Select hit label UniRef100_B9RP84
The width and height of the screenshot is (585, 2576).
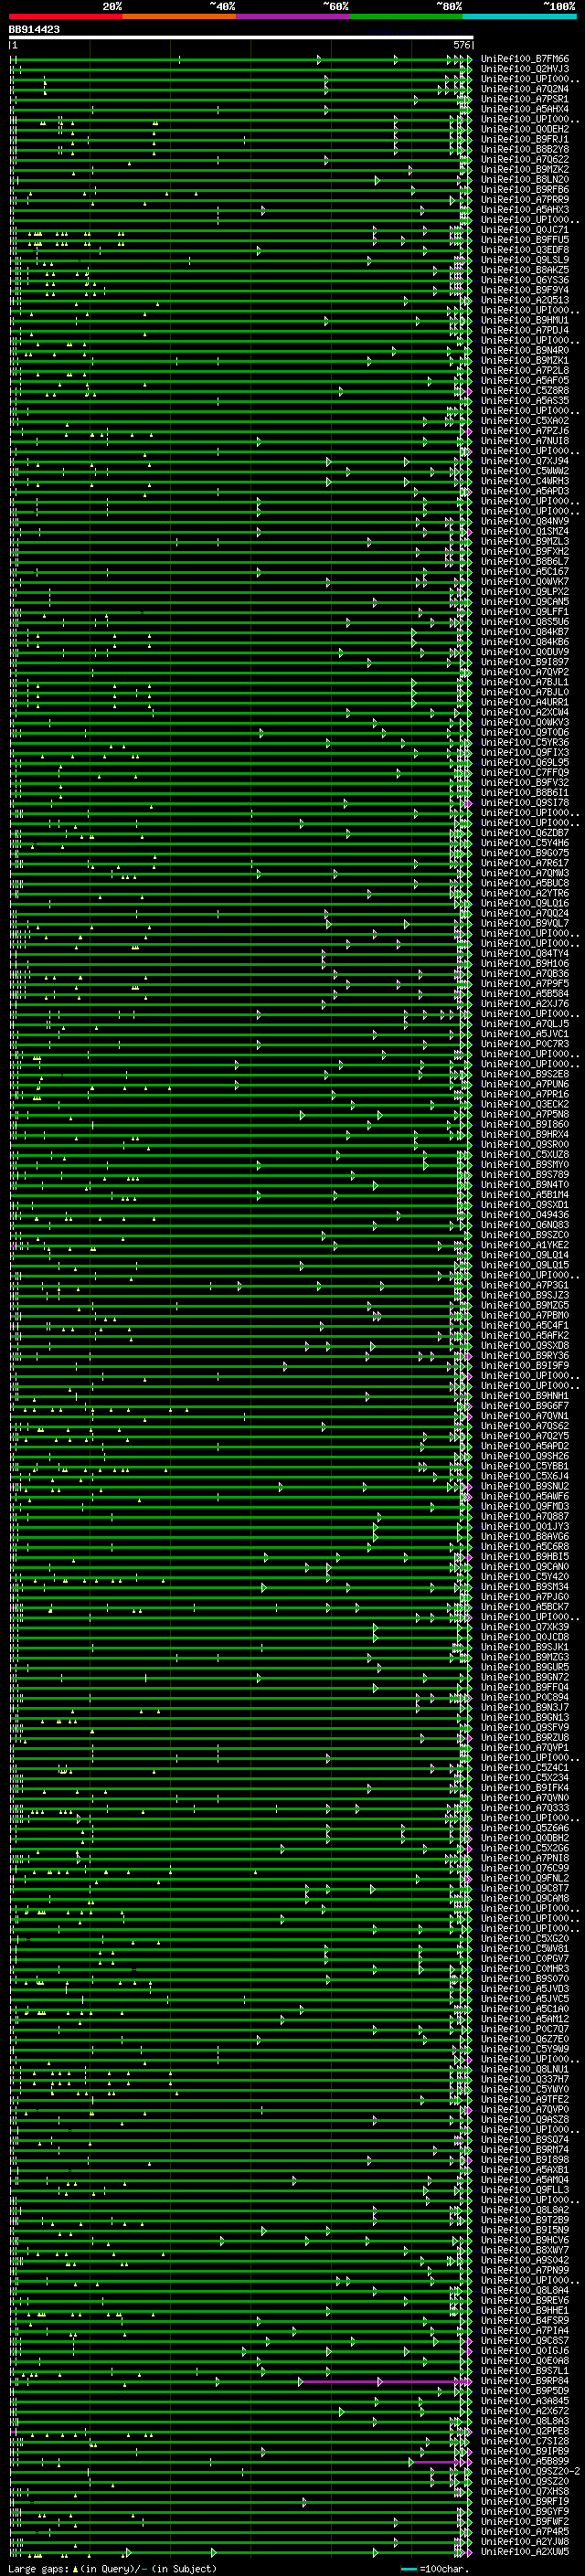tap(524, 2382)
